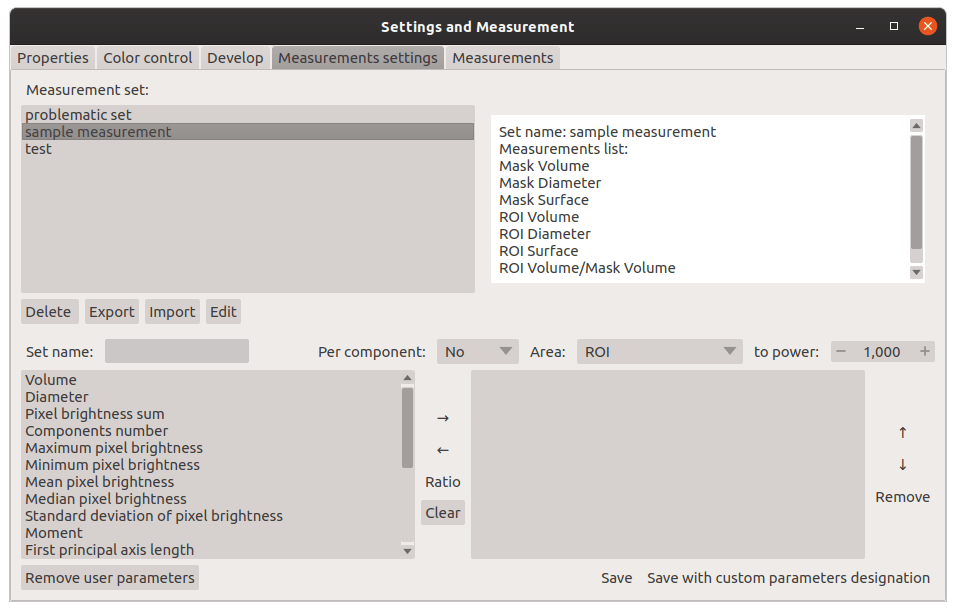This screenshot has height=611, width=956.
Task: Click the measurements list scroll-up arrow
Action: (x=408, y=378)
